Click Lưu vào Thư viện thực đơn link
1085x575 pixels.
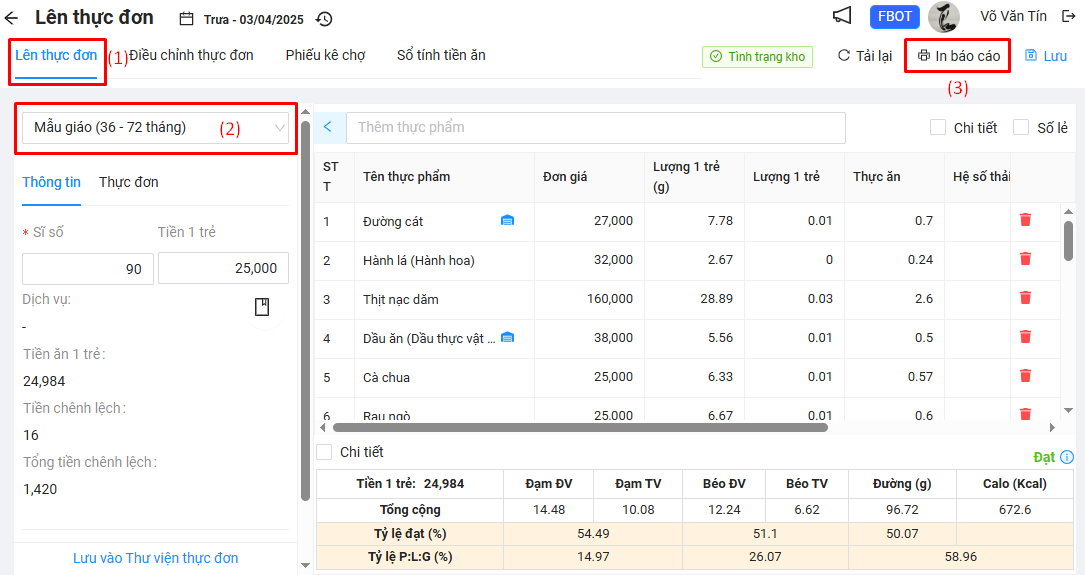(x=155, y=558)
